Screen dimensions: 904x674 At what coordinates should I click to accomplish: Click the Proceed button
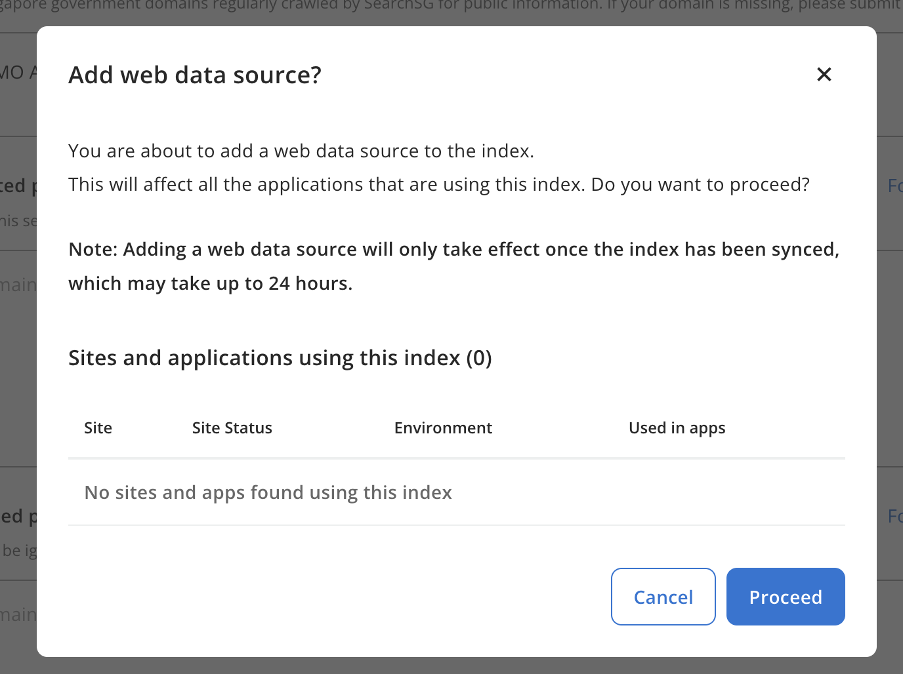coord(785,596)
